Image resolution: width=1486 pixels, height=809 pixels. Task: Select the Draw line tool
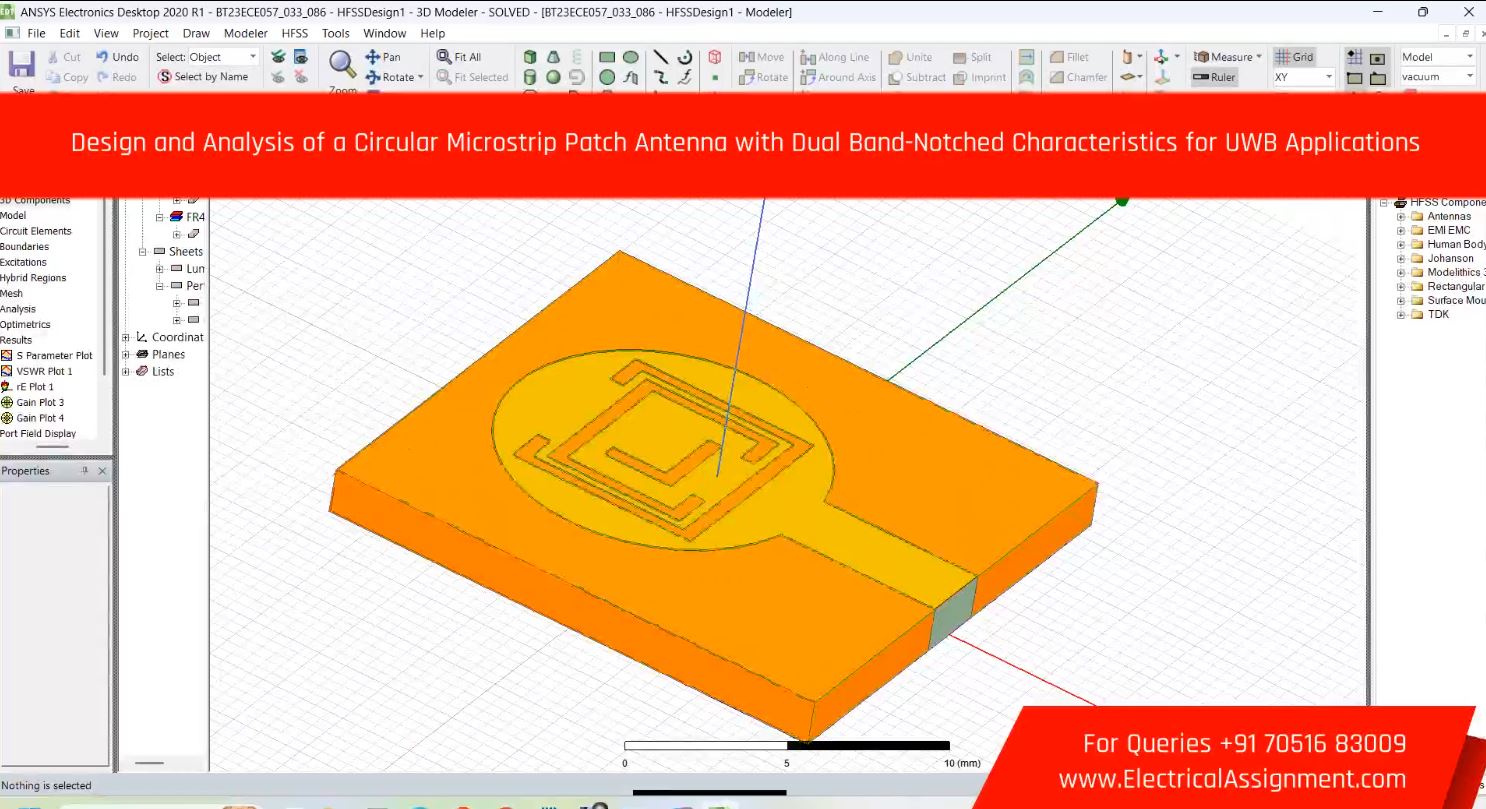point(661,57)
